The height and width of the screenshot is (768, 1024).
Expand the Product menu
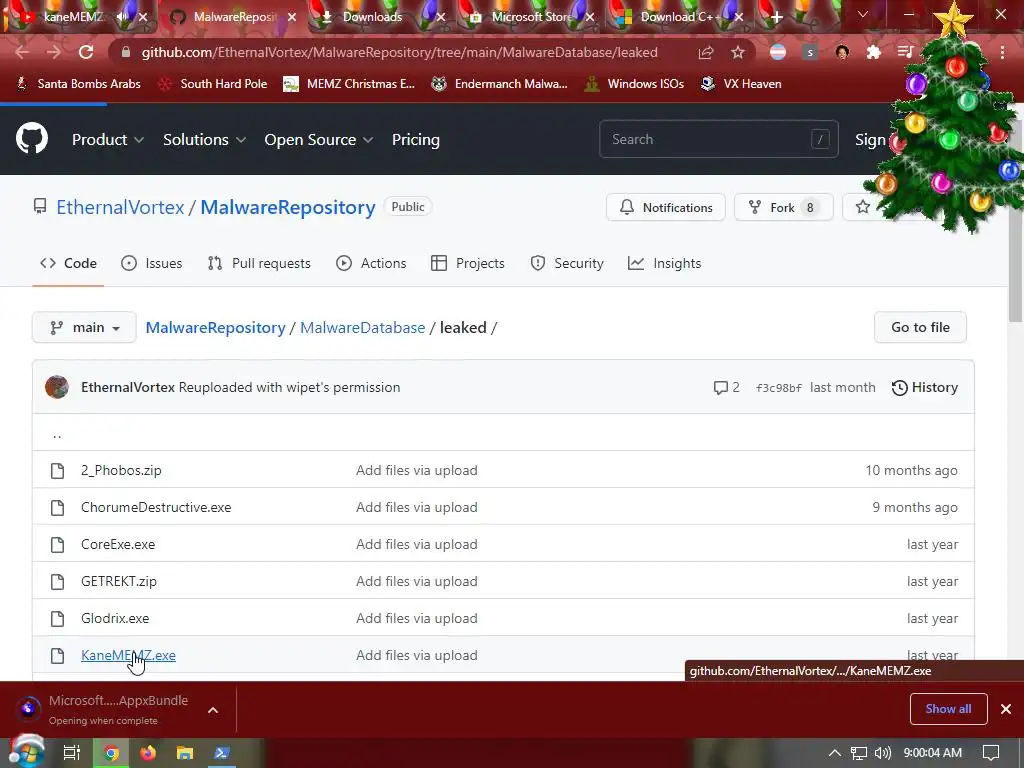pyautogui.click(x=108, y=140)
